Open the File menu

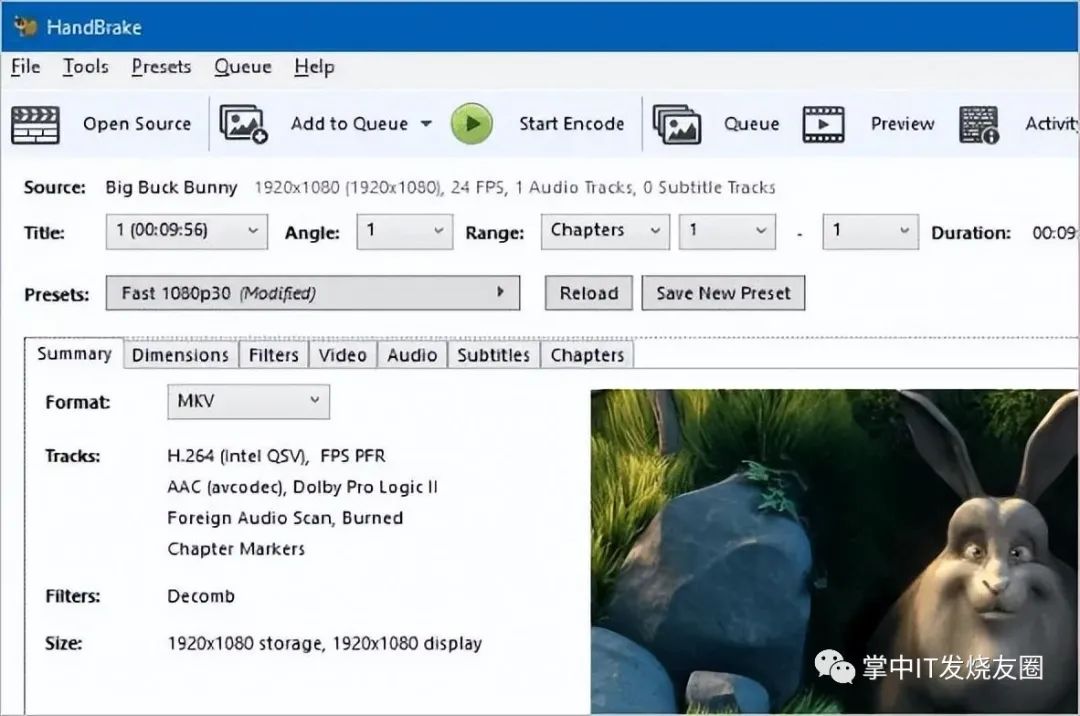click(x=25, y=67)
